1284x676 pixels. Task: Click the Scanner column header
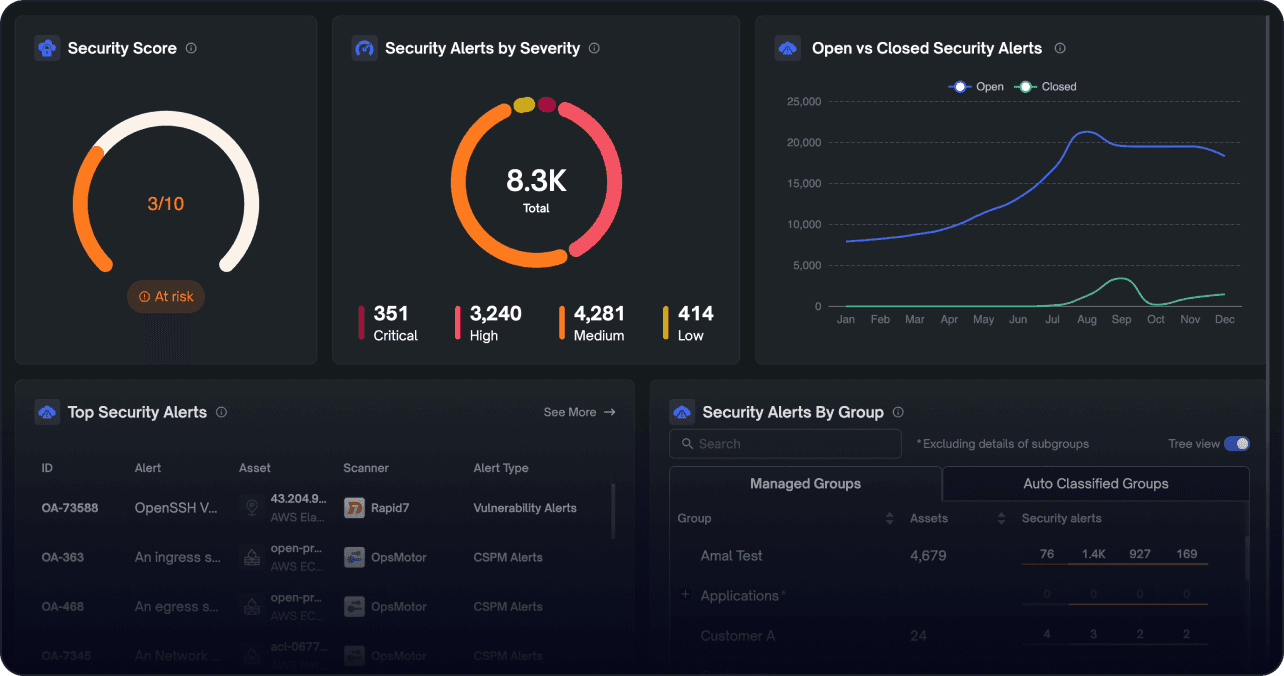(366, 468)
